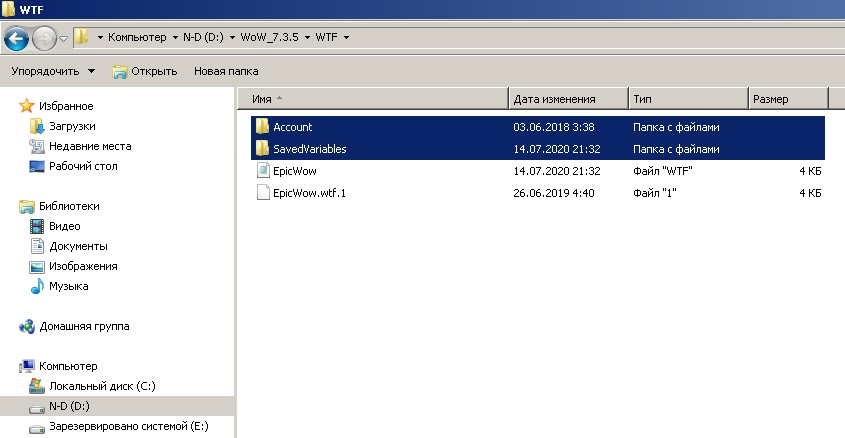Click the EpicWow WTF file icon
This screenshot has height=438, width=845.
[263, 171]
